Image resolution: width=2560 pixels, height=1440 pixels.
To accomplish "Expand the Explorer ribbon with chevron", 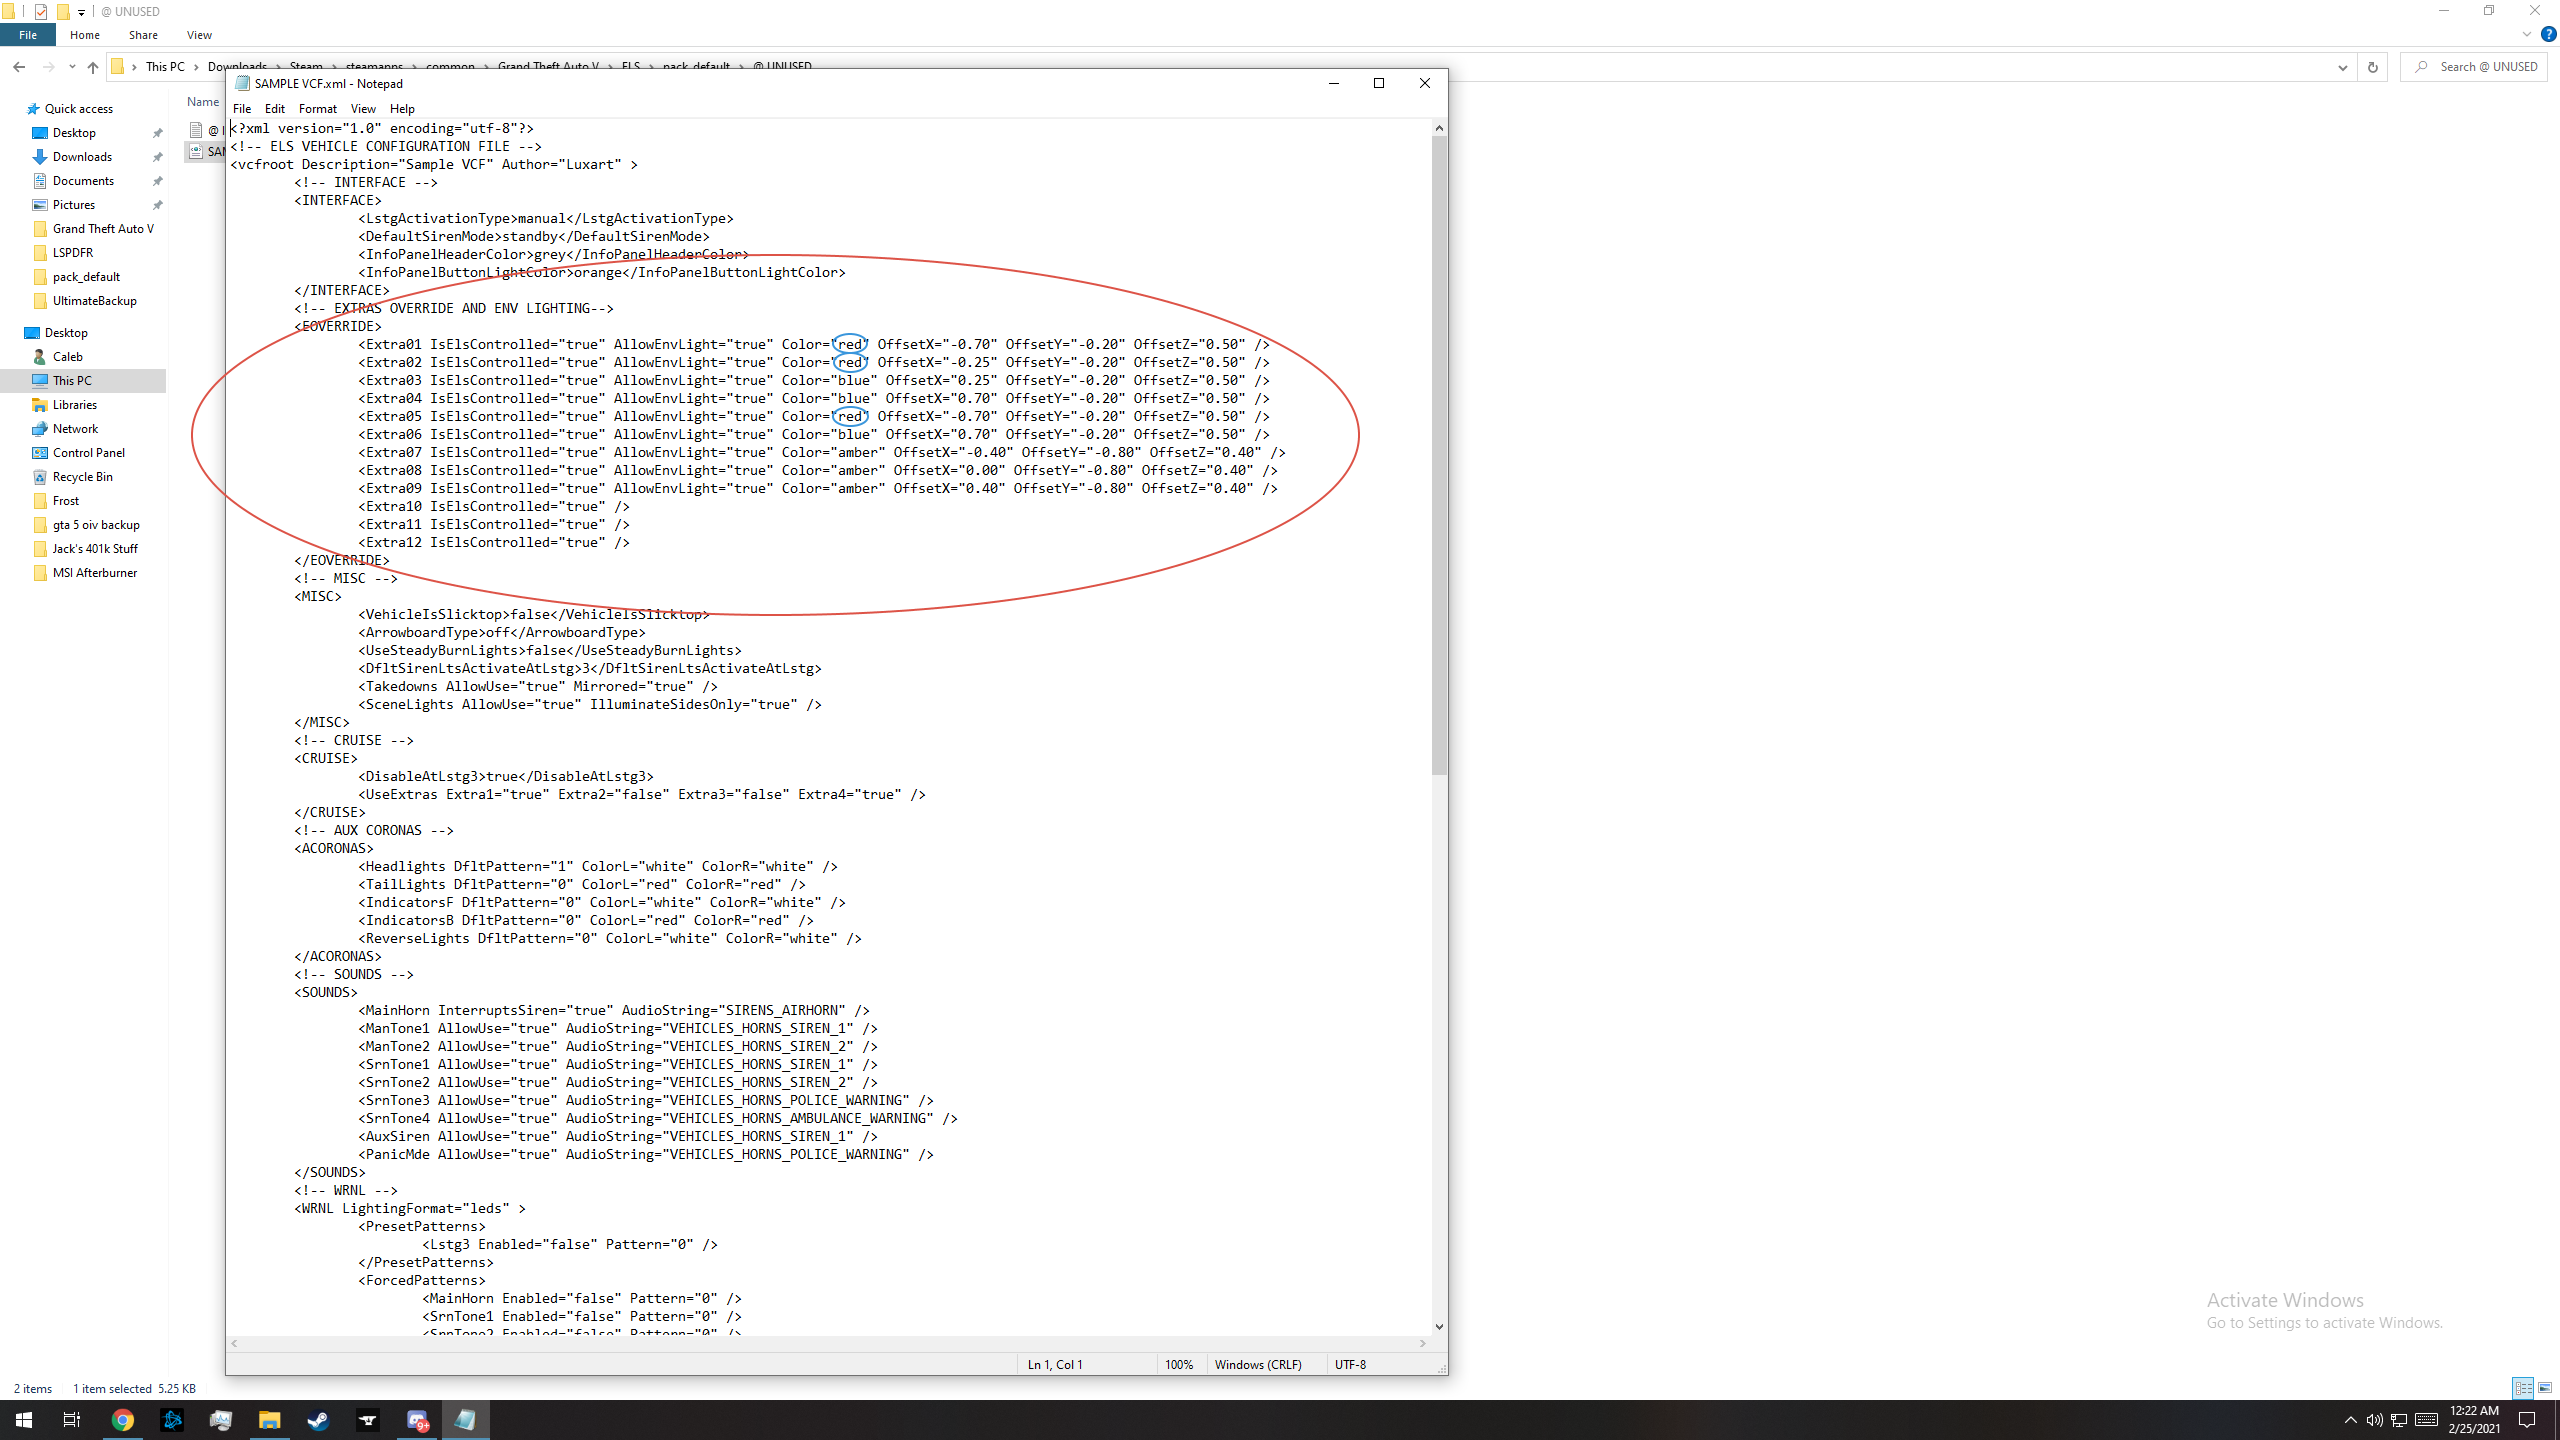I will [2527, 34].
